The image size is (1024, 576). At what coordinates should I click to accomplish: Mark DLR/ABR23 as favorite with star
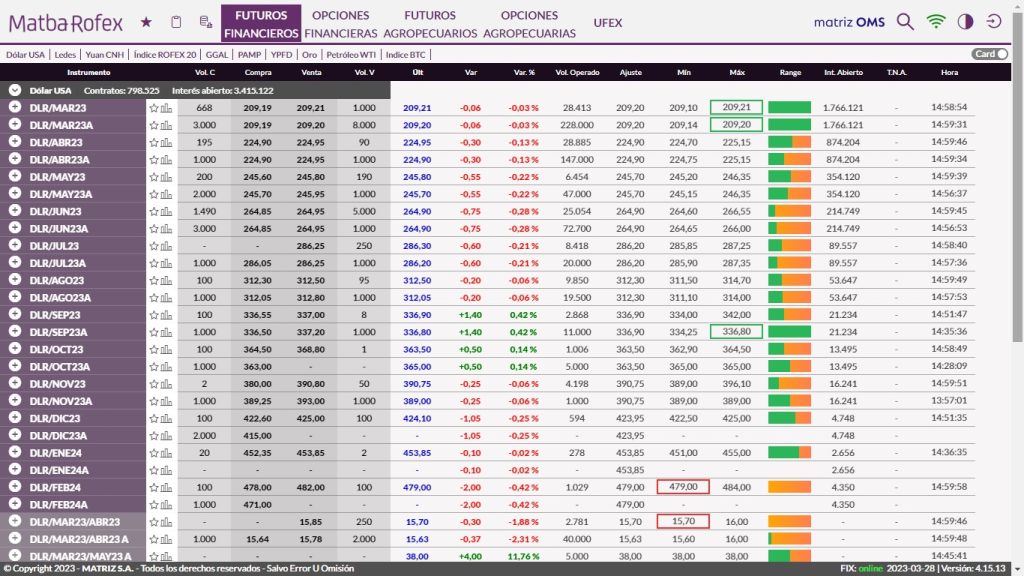pyautogui.click(x=154, y=142)
